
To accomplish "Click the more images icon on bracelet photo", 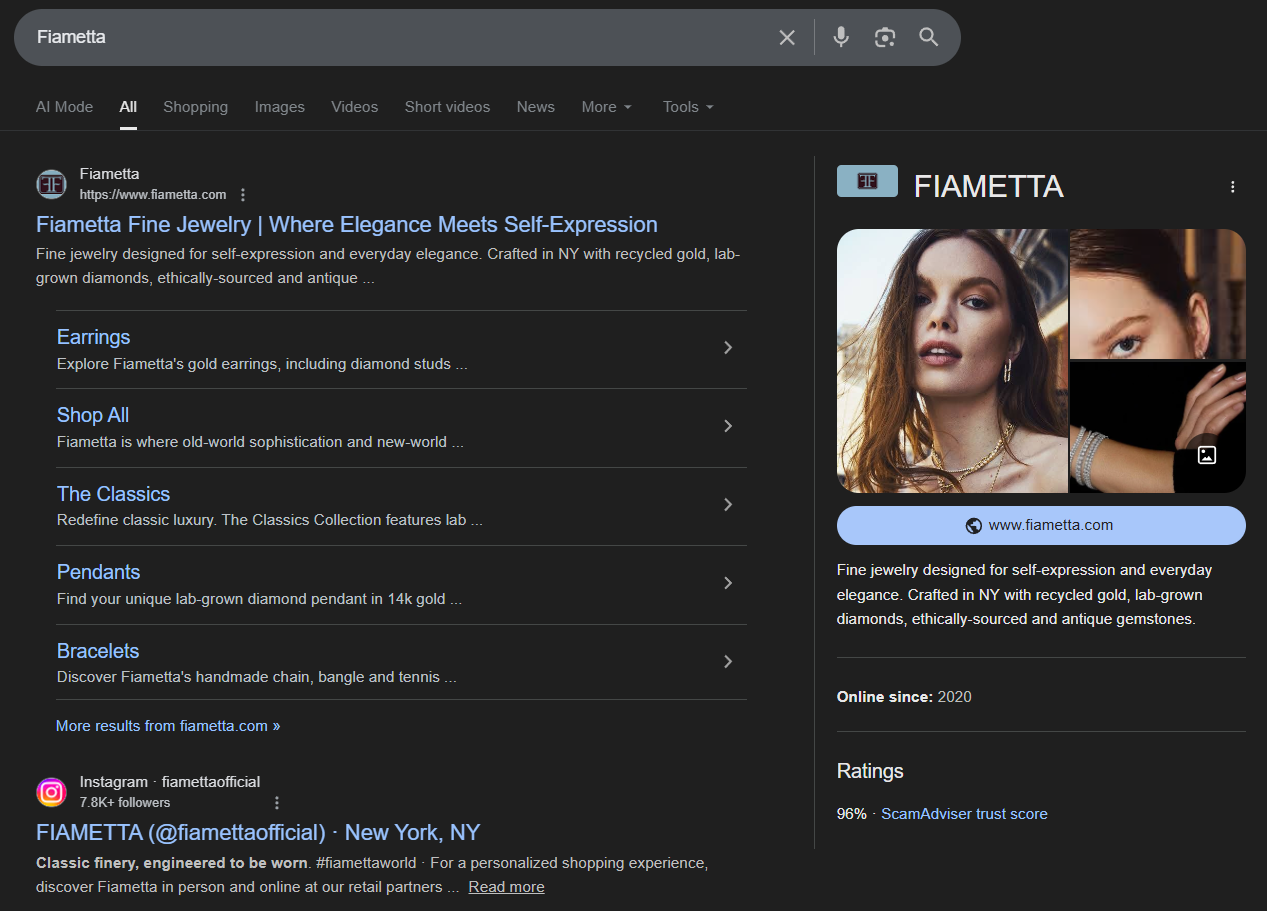I will (x=1207, y=455).
